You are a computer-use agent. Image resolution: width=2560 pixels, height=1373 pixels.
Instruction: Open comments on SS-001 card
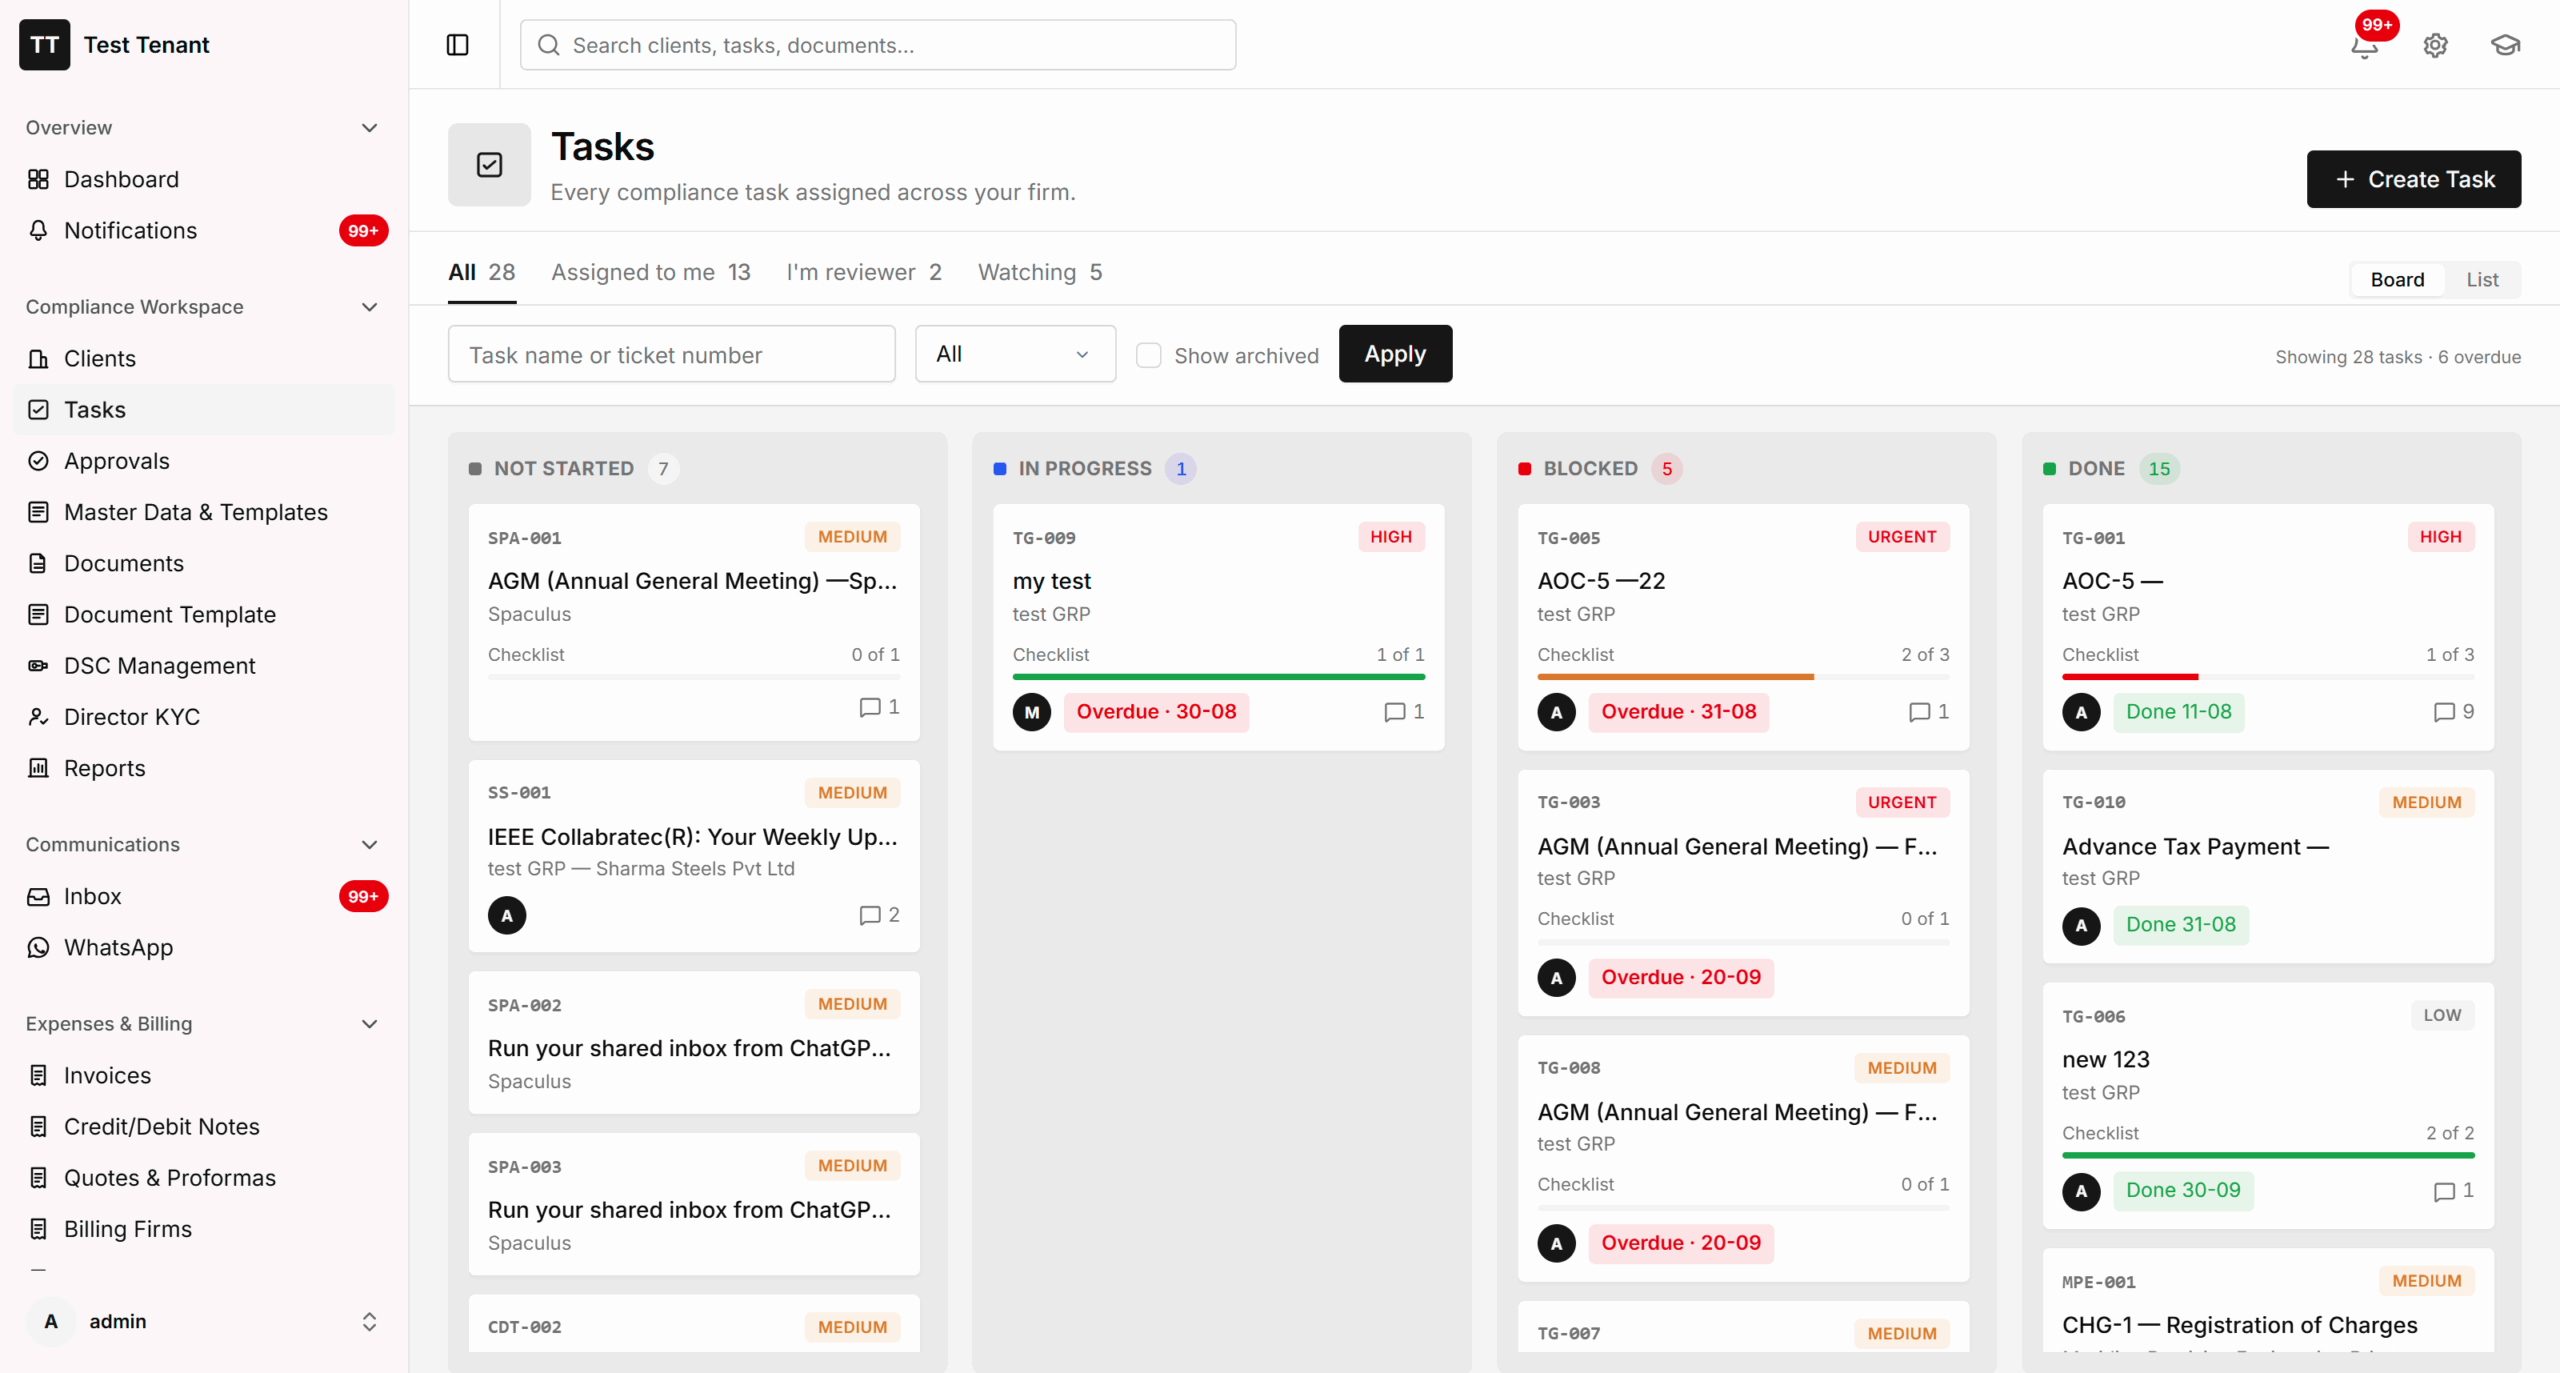[x=880, y=915]
